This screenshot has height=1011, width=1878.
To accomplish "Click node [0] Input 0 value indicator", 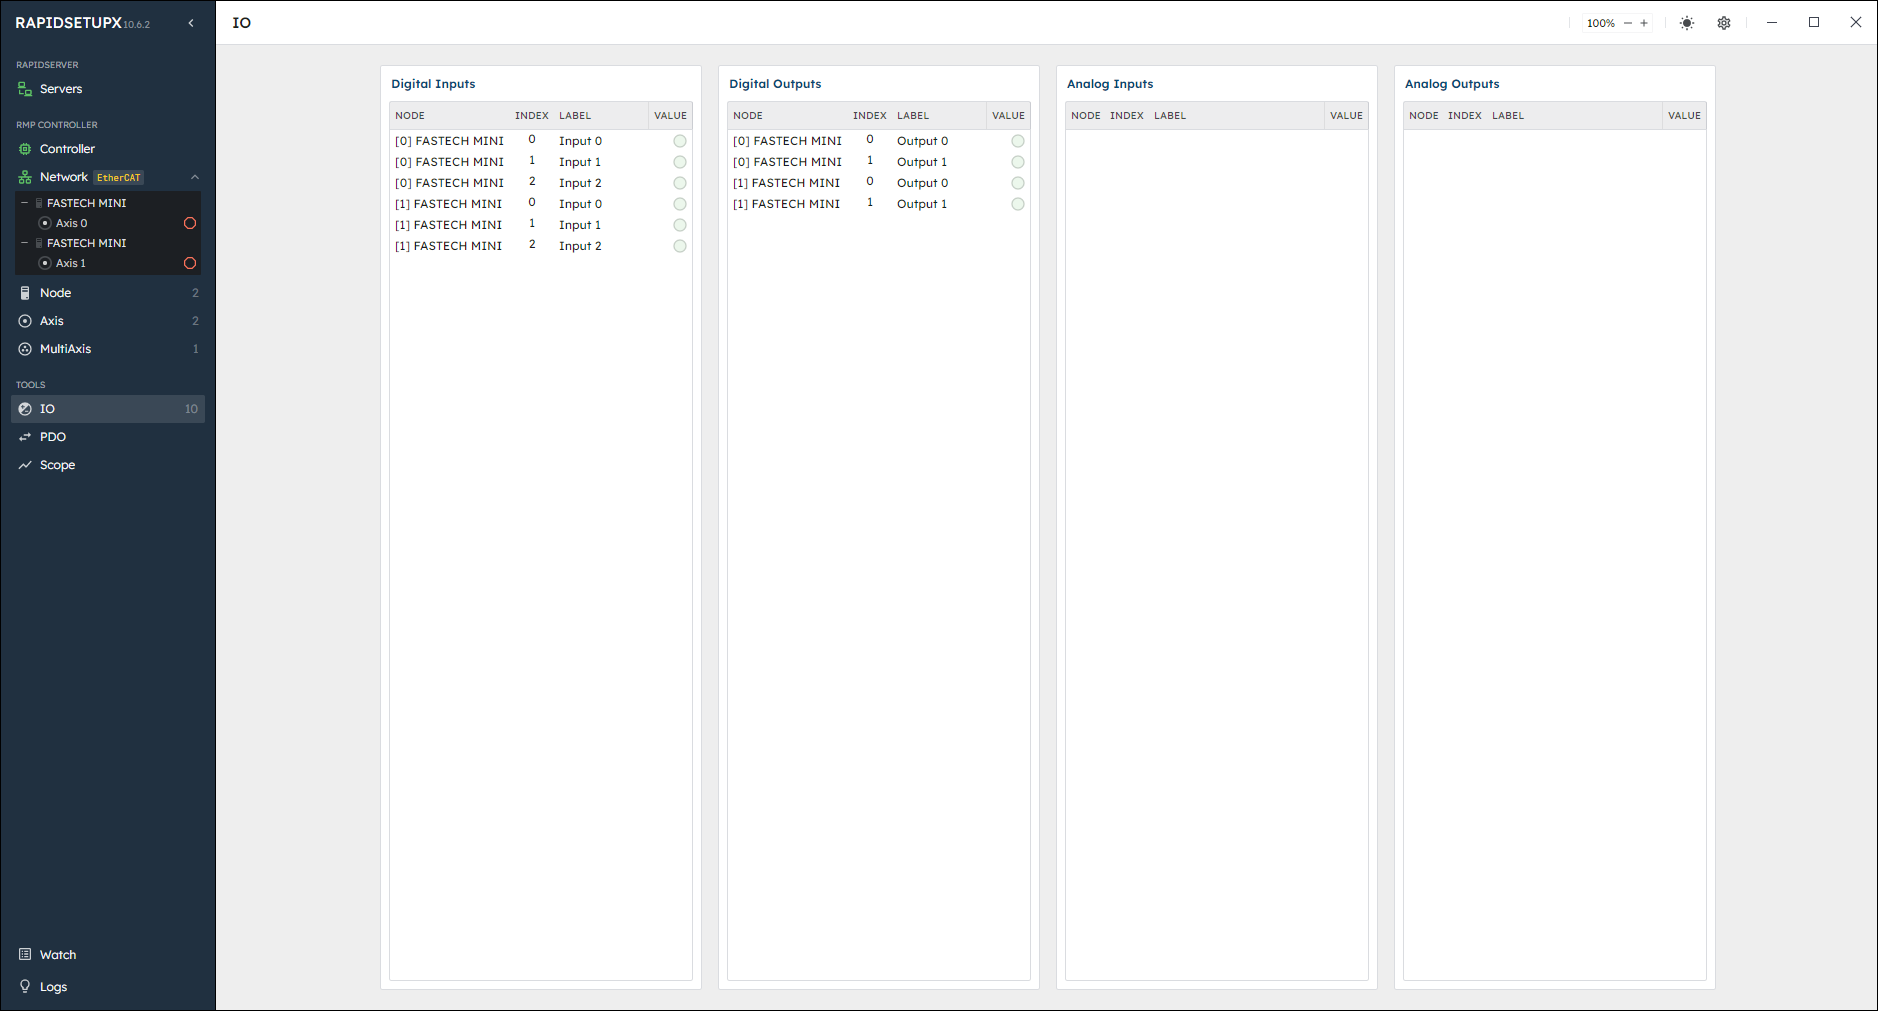I will tap(680, 141).
